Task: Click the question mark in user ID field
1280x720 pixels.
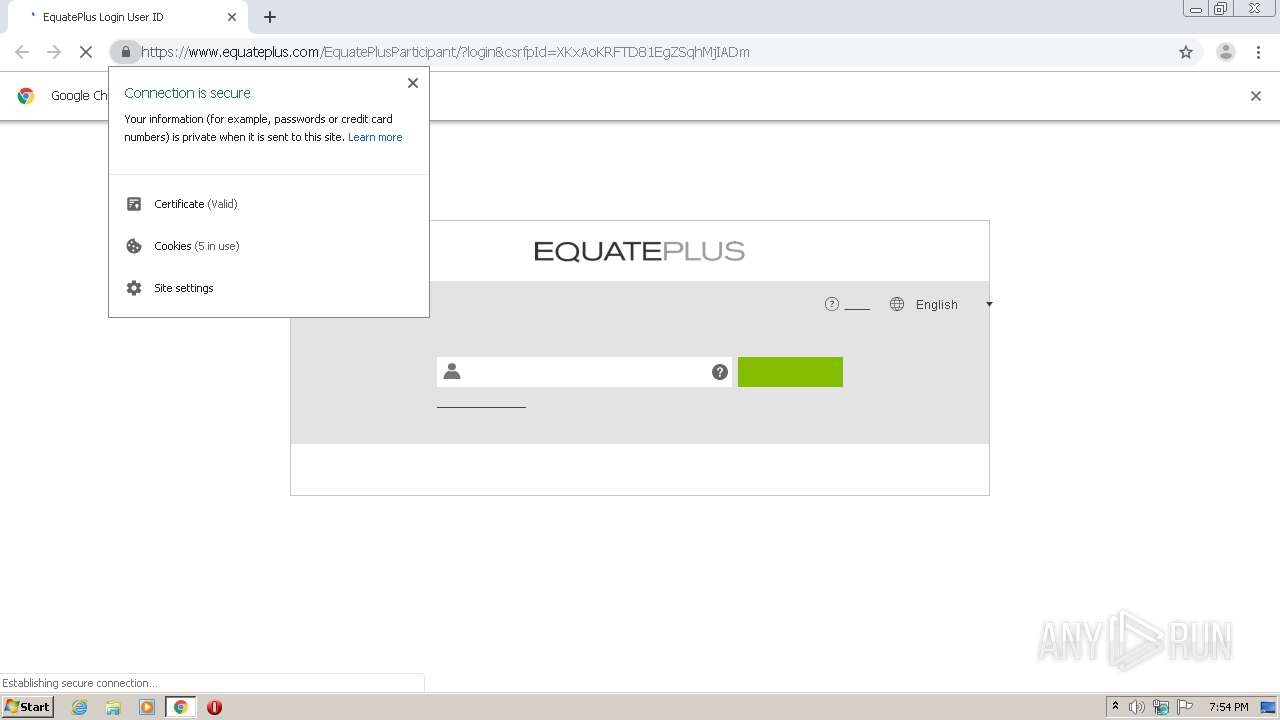Action: 720,372
